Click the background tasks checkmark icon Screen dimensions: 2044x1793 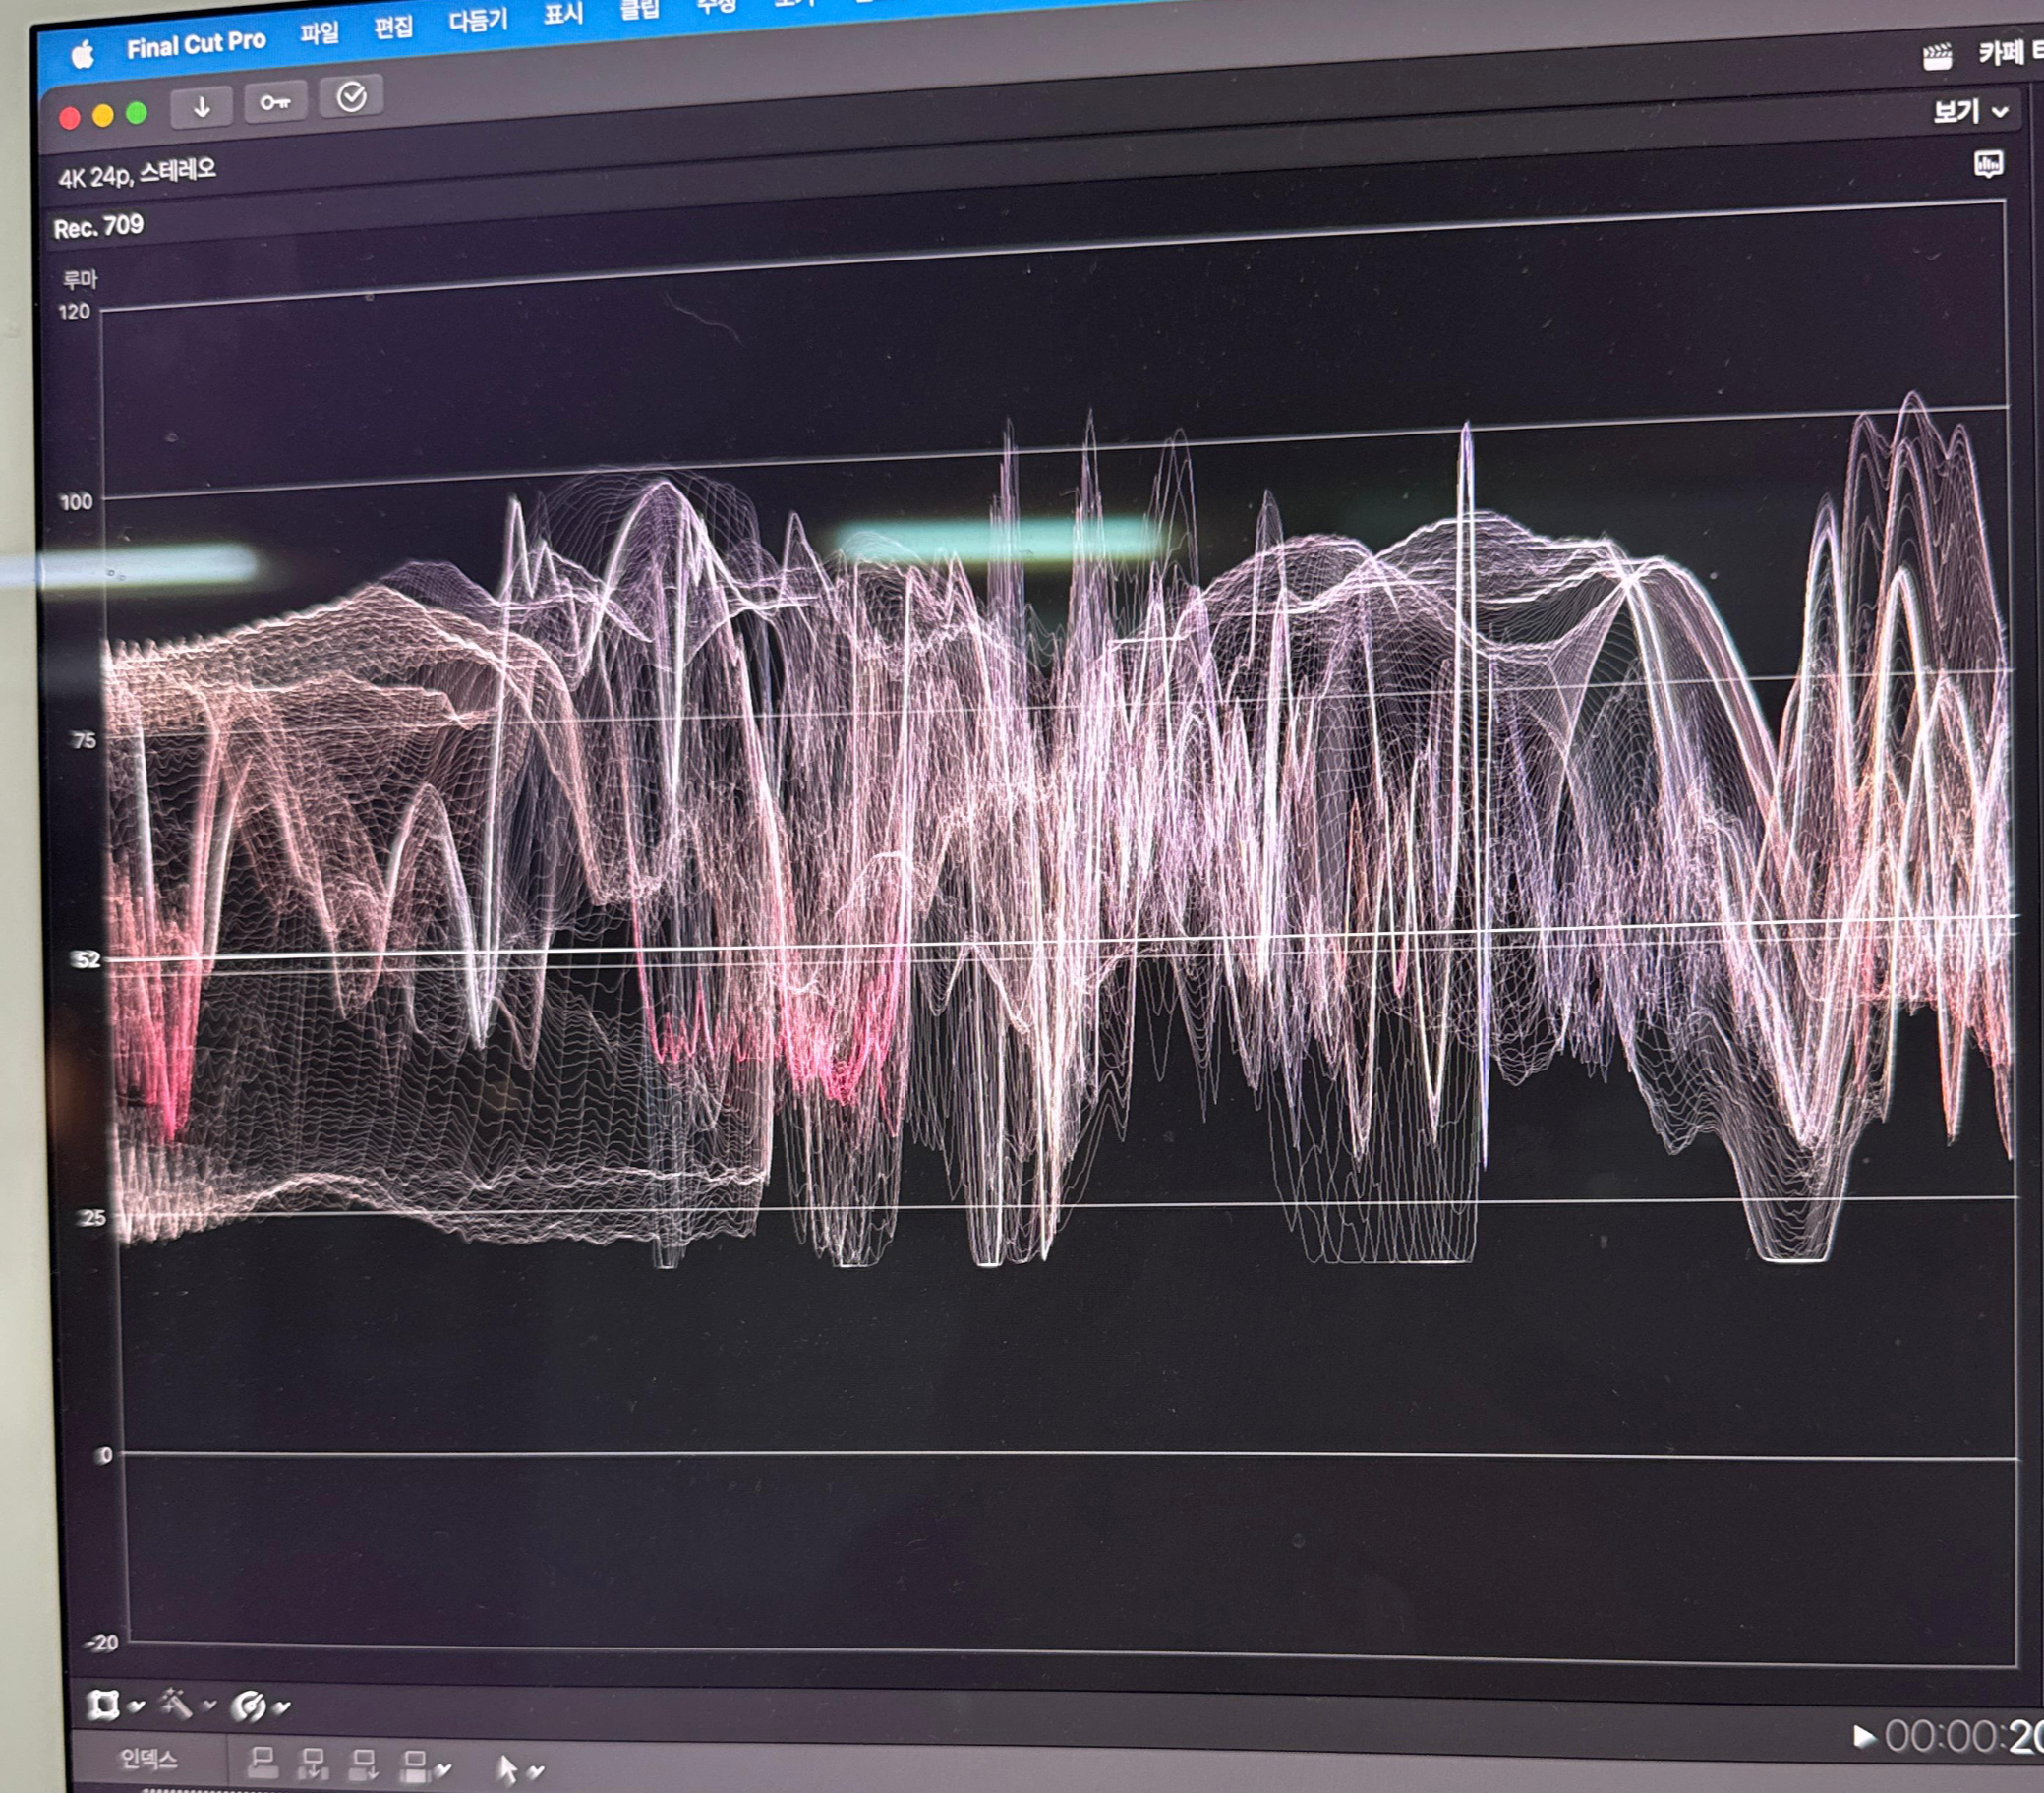(351, 96)
